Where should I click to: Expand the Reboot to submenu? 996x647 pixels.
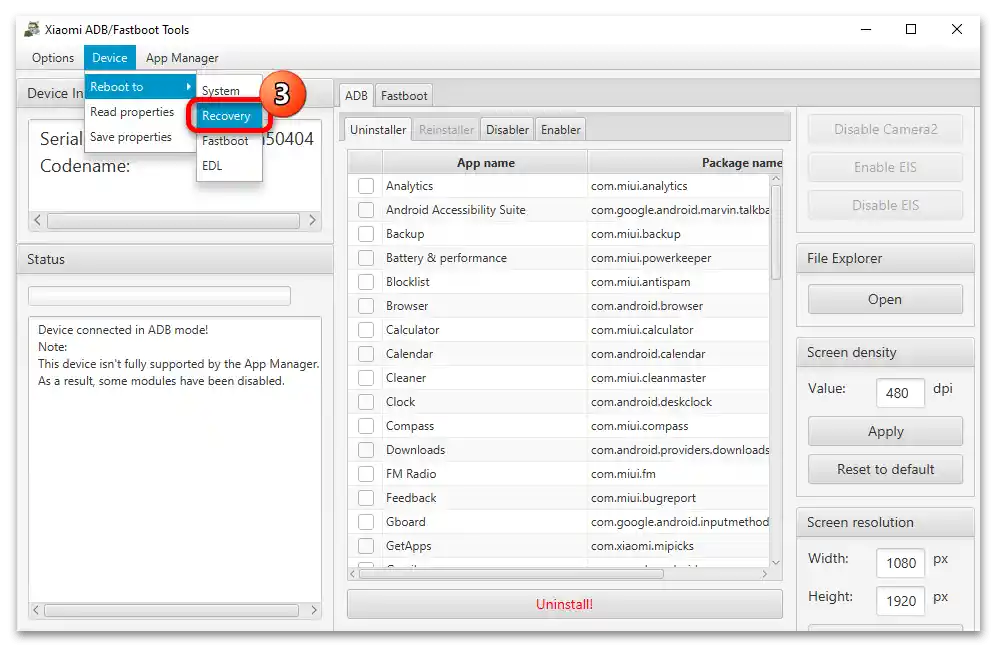click(x=140, y=86)
